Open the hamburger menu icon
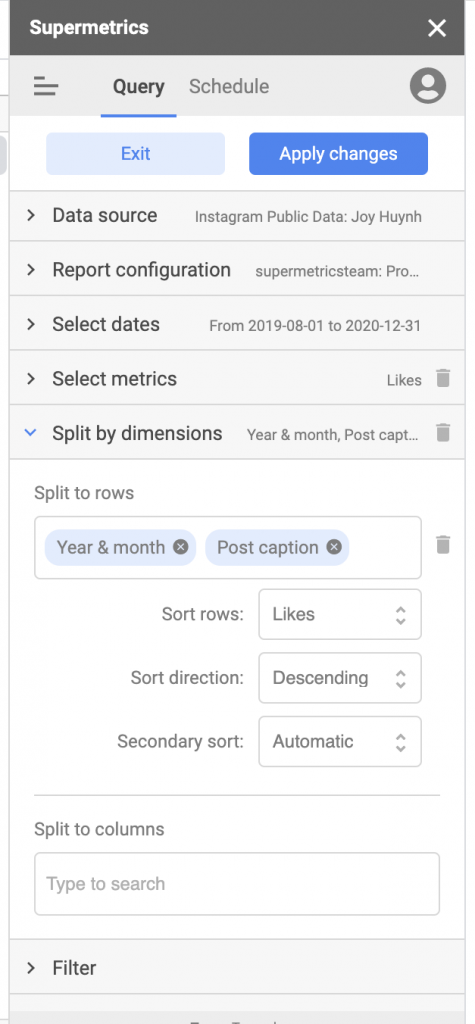The width and height of the screenshot is (475, 1024). coord(46,86)
